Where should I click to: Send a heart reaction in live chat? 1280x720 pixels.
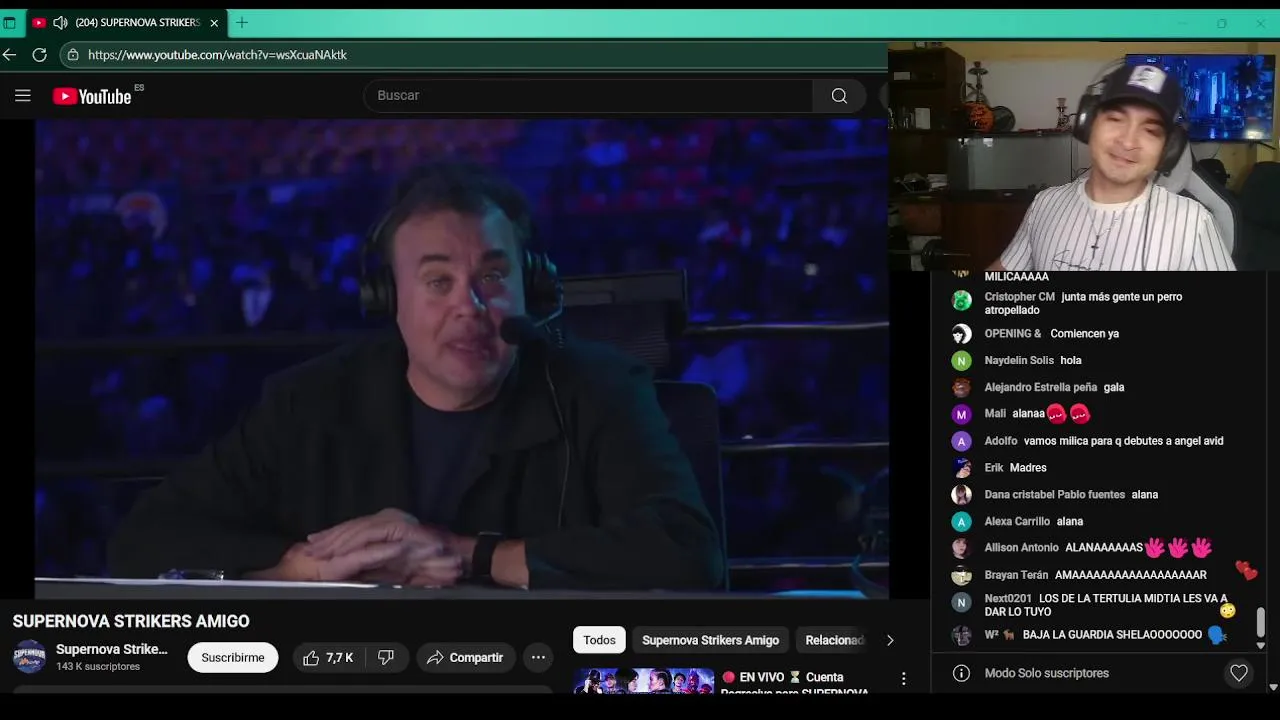pyautogui.click(x=1239, y=673)
